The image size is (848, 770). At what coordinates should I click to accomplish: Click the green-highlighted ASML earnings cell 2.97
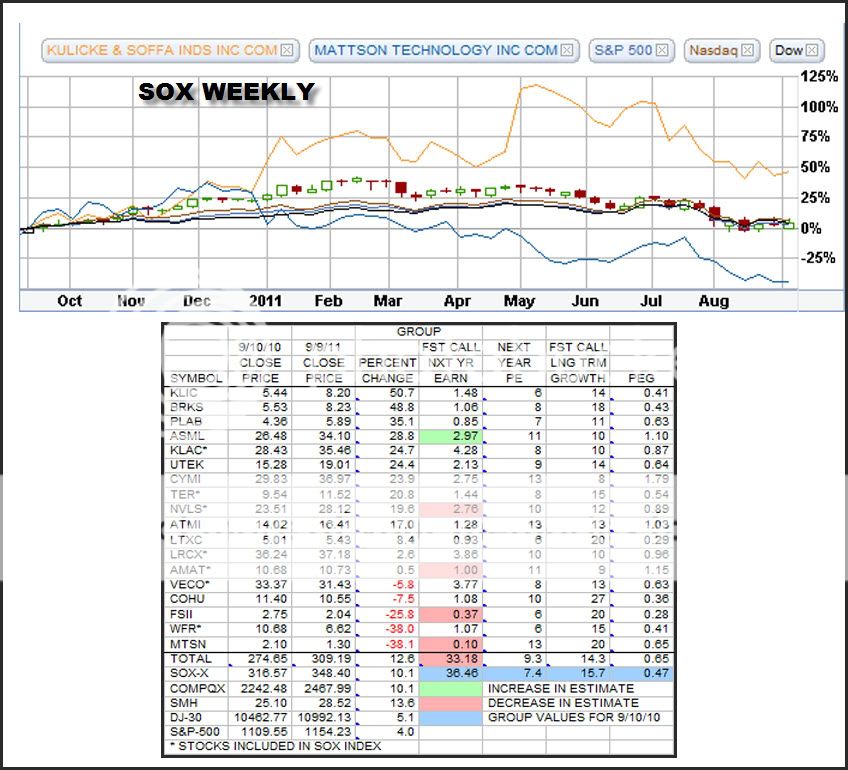[450, 437]
